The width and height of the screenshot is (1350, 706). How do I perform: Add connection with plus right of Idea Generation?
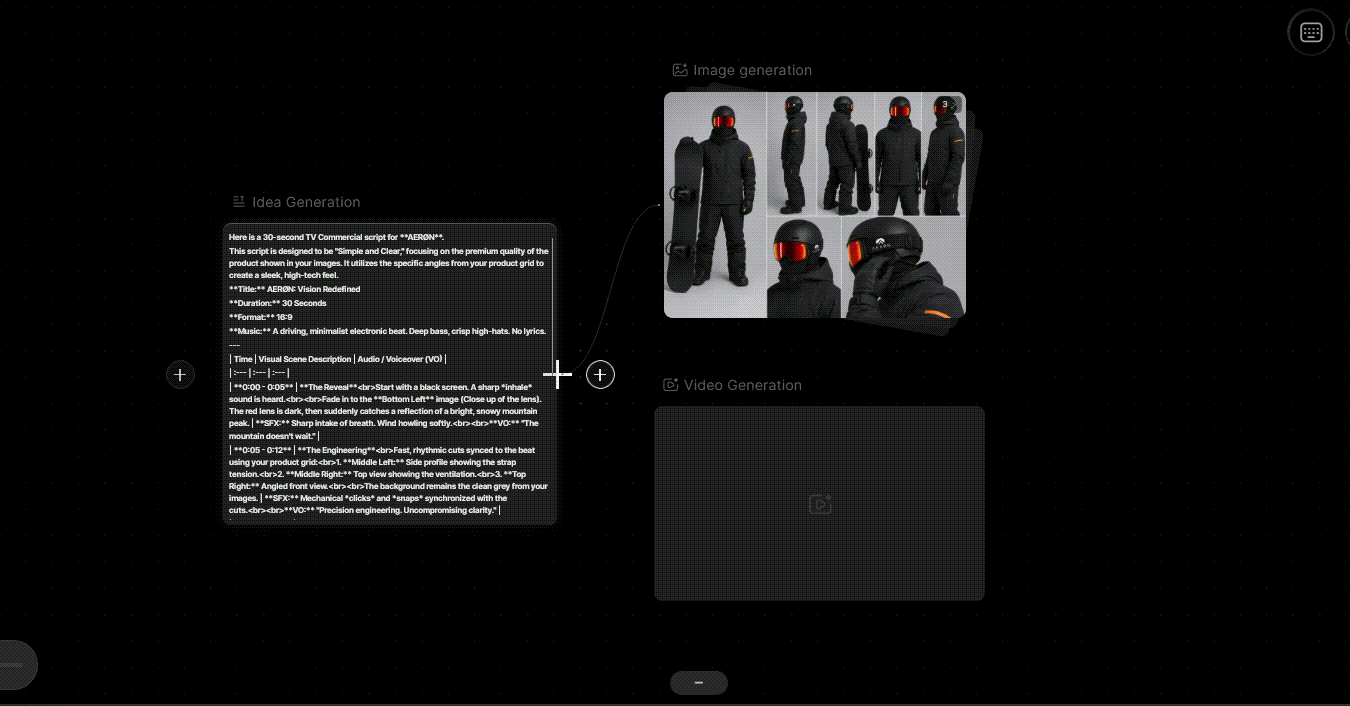tap(600, 375)
